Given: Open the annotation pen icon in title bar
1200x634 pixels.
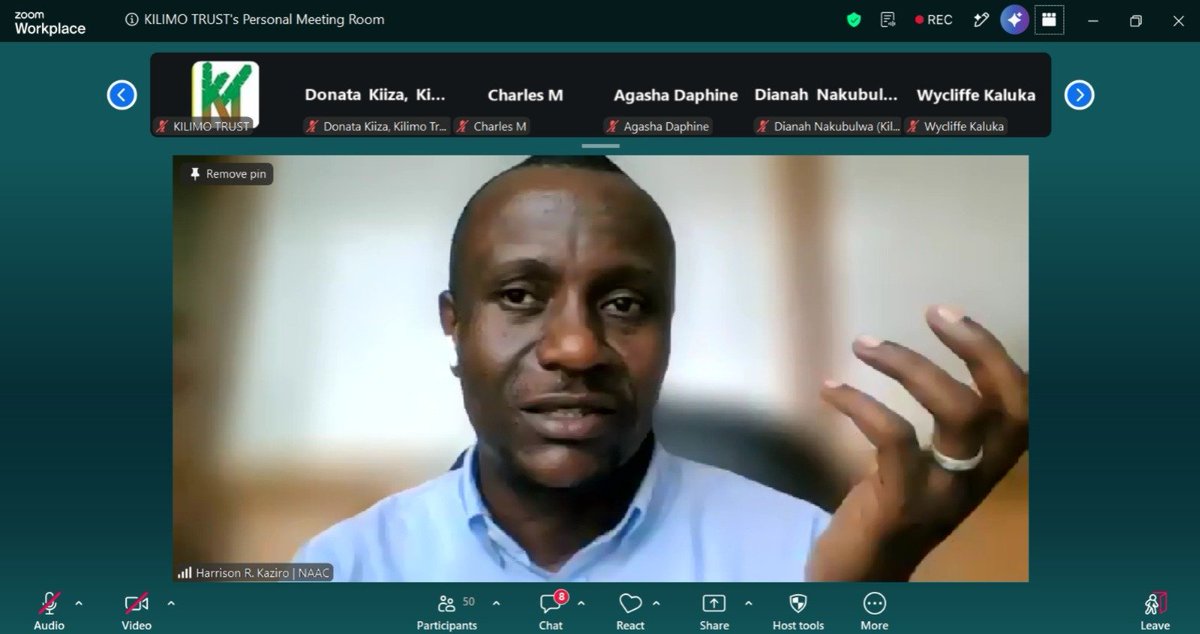Looking at the screenshot, I should 981,20.
